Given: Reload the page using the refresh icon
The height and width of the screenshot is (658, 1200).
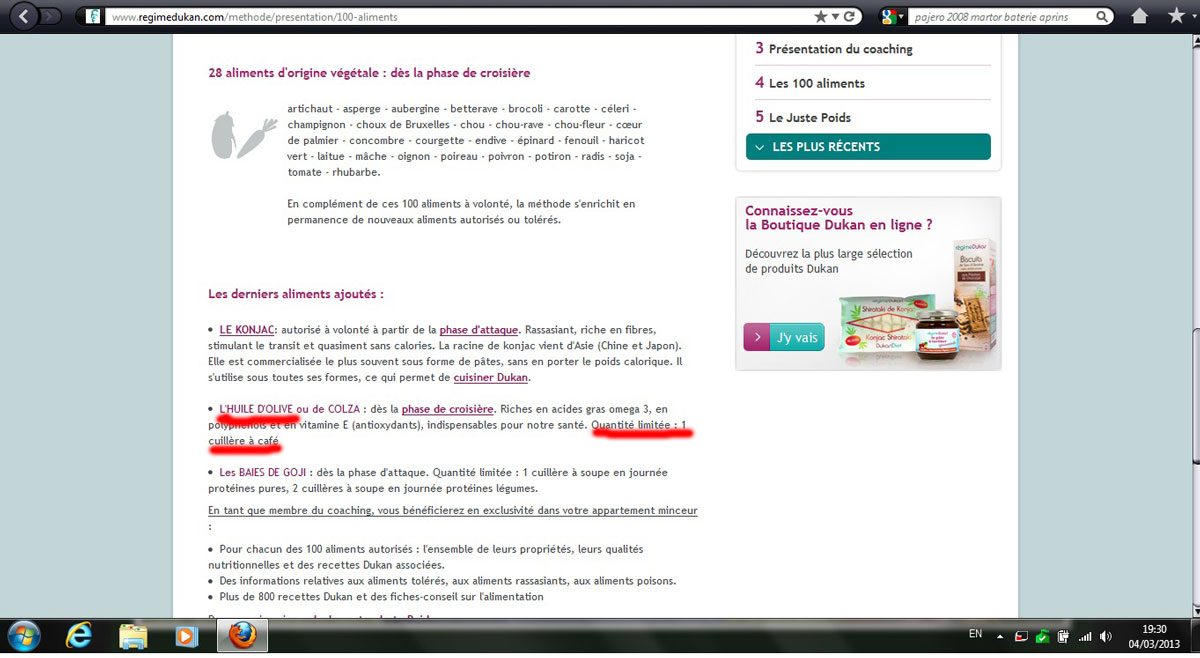Looking at the screenshot, I should point(850,17).
